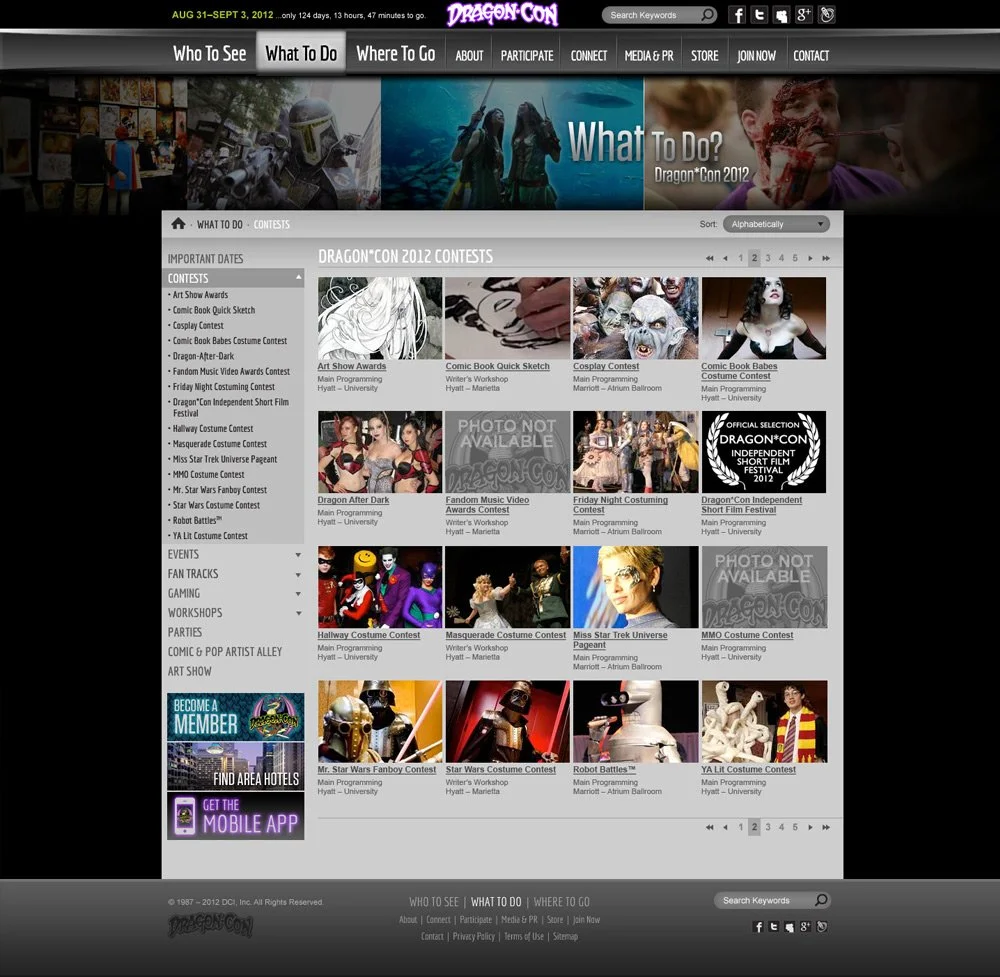Open the Parties sidebar link
This screenshot has width=1000, height=977.
pos(185,632)
